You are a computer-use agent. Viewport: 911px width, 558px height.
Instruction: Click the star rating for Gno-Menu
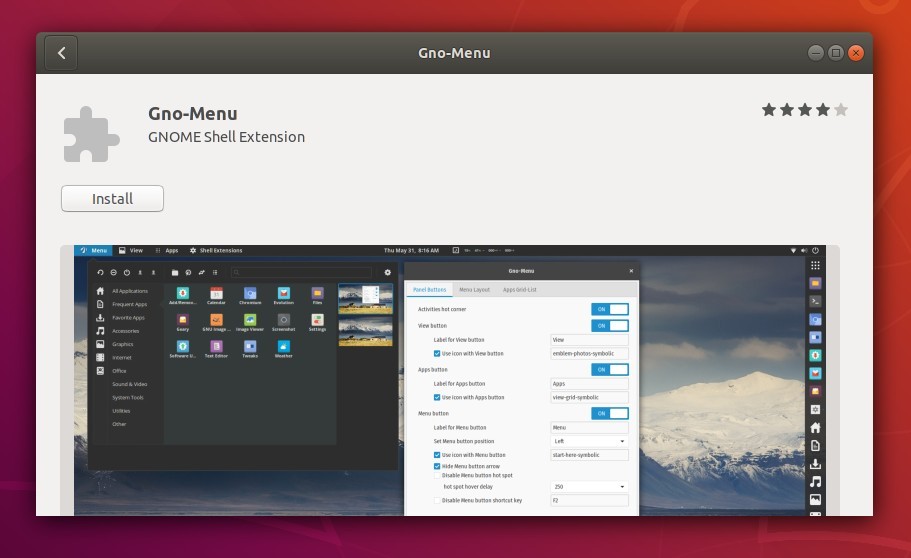[805, 110]
